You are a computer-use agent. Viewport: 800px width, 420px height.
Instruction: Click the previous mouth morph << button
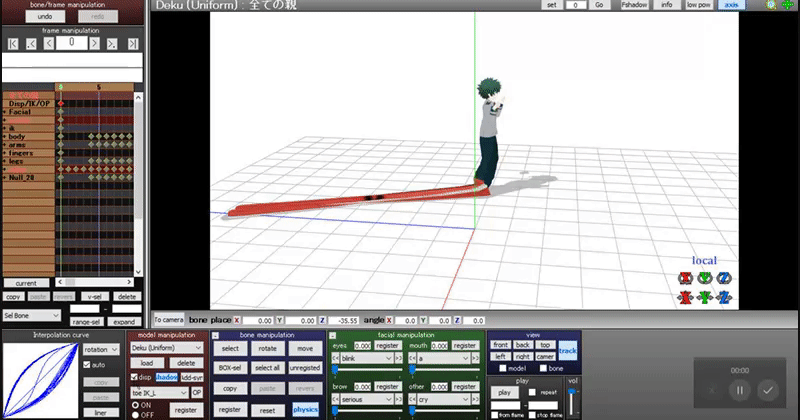(x=413, y=358)
